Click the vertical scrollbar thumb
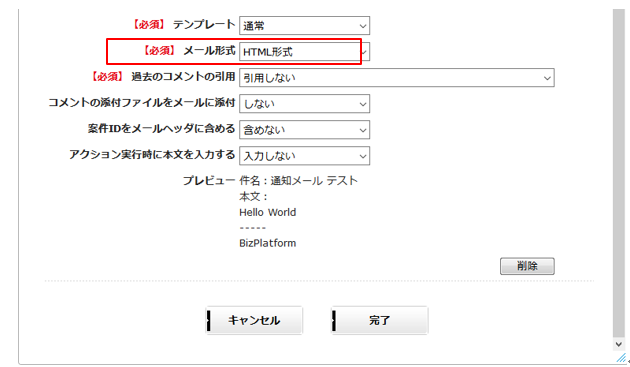The height and width of the screenshot is (367, 630). point(619,174)
